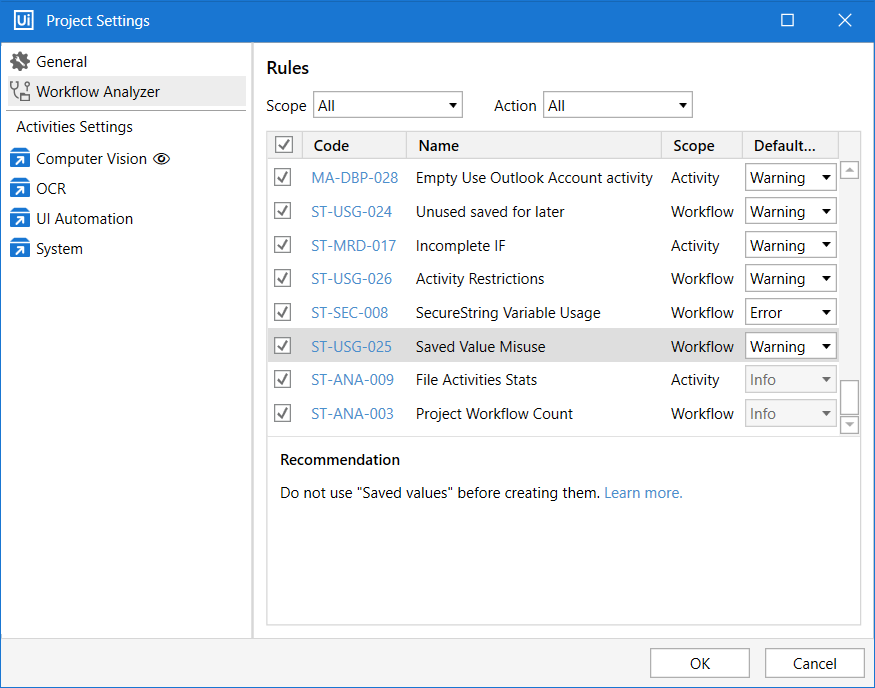Click the UI Automation icon
Viewport: 875px width, 688px height.
tap(20, 219)
